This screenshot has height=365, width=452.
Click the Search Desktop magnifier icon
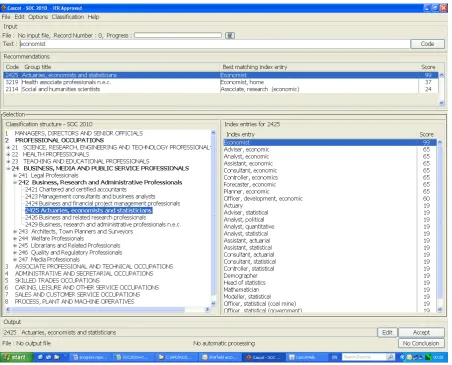coord(390,357)
